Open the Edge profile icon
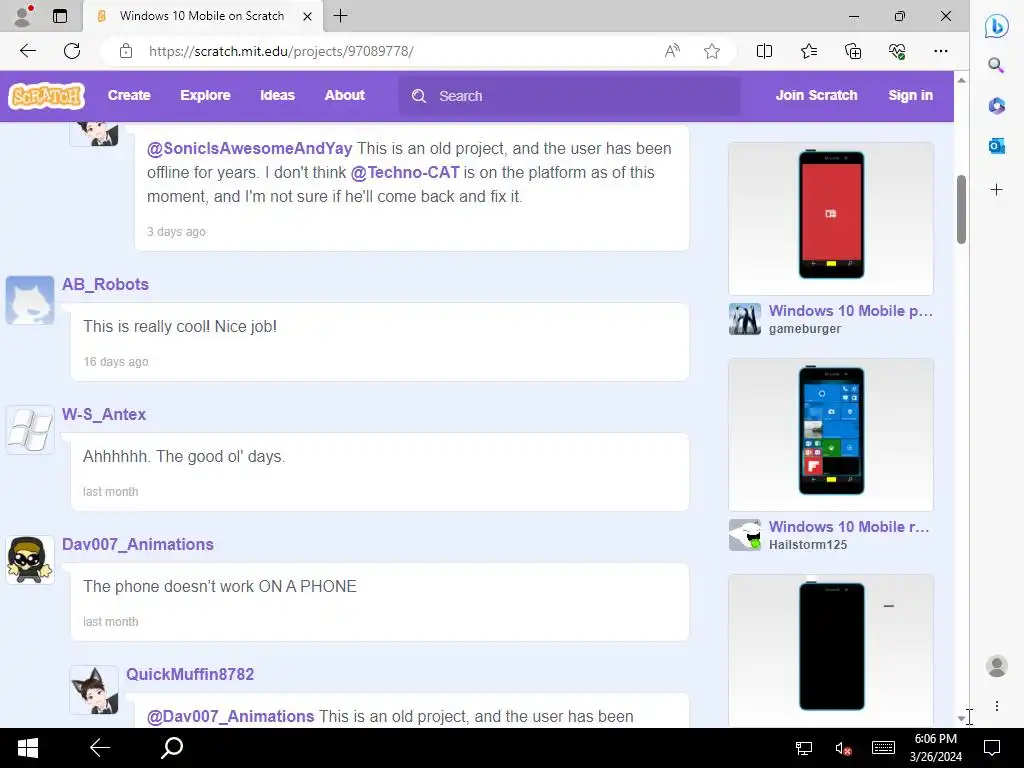The width and height of the screenshot is (1024, 768). [23, 16]
